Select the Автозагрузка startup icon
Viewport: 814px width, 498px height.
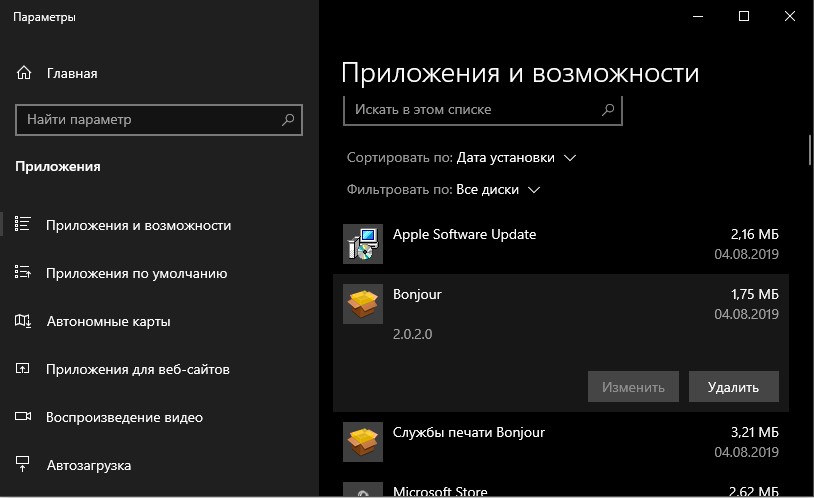22,464
